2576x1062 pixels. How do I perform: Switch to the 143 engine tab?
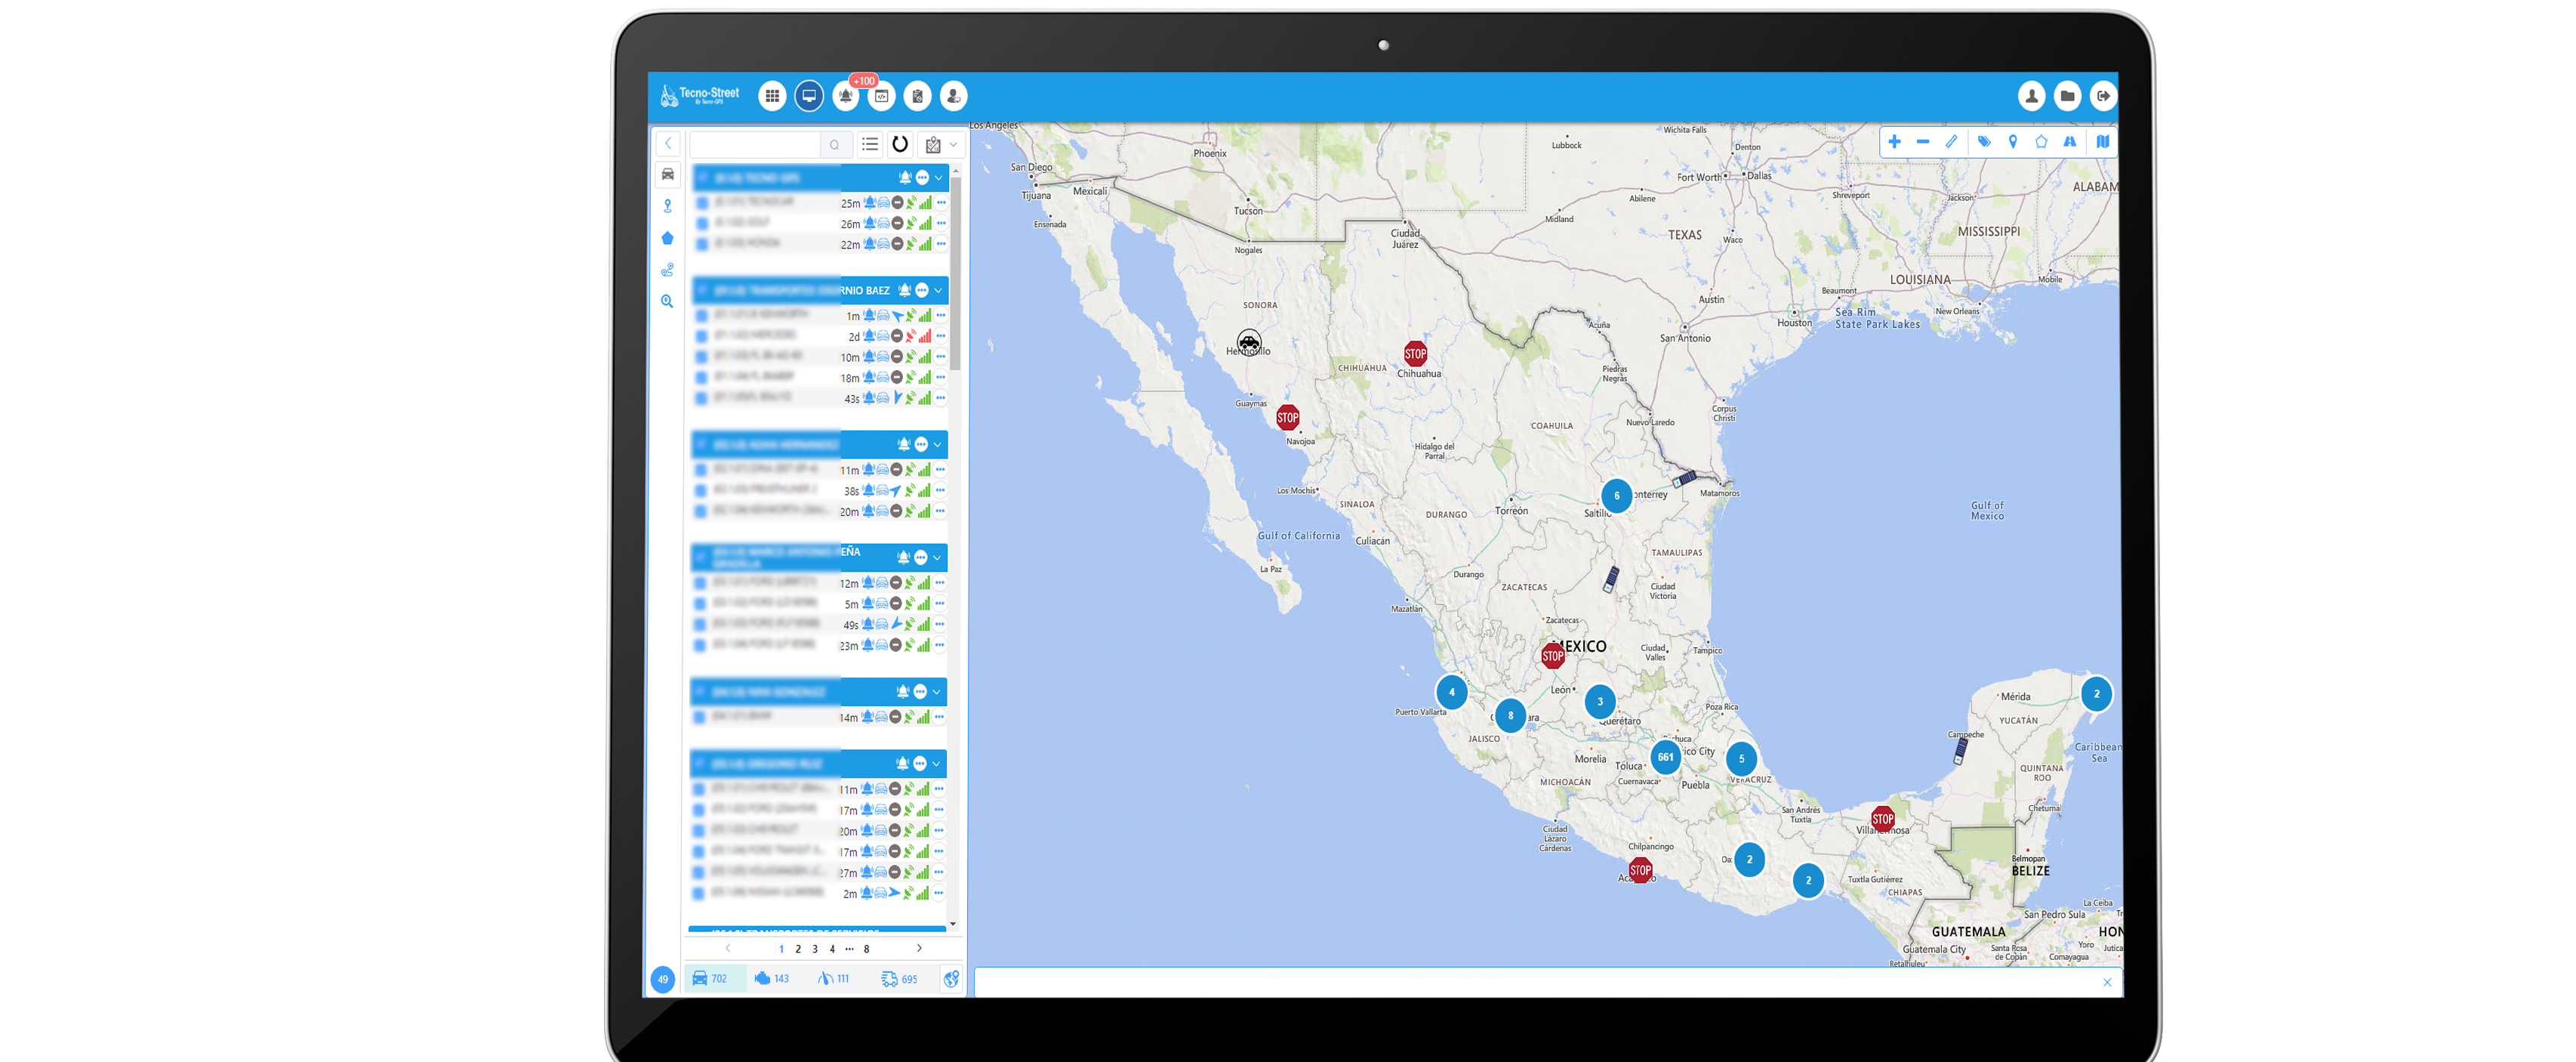coord(771,979)
